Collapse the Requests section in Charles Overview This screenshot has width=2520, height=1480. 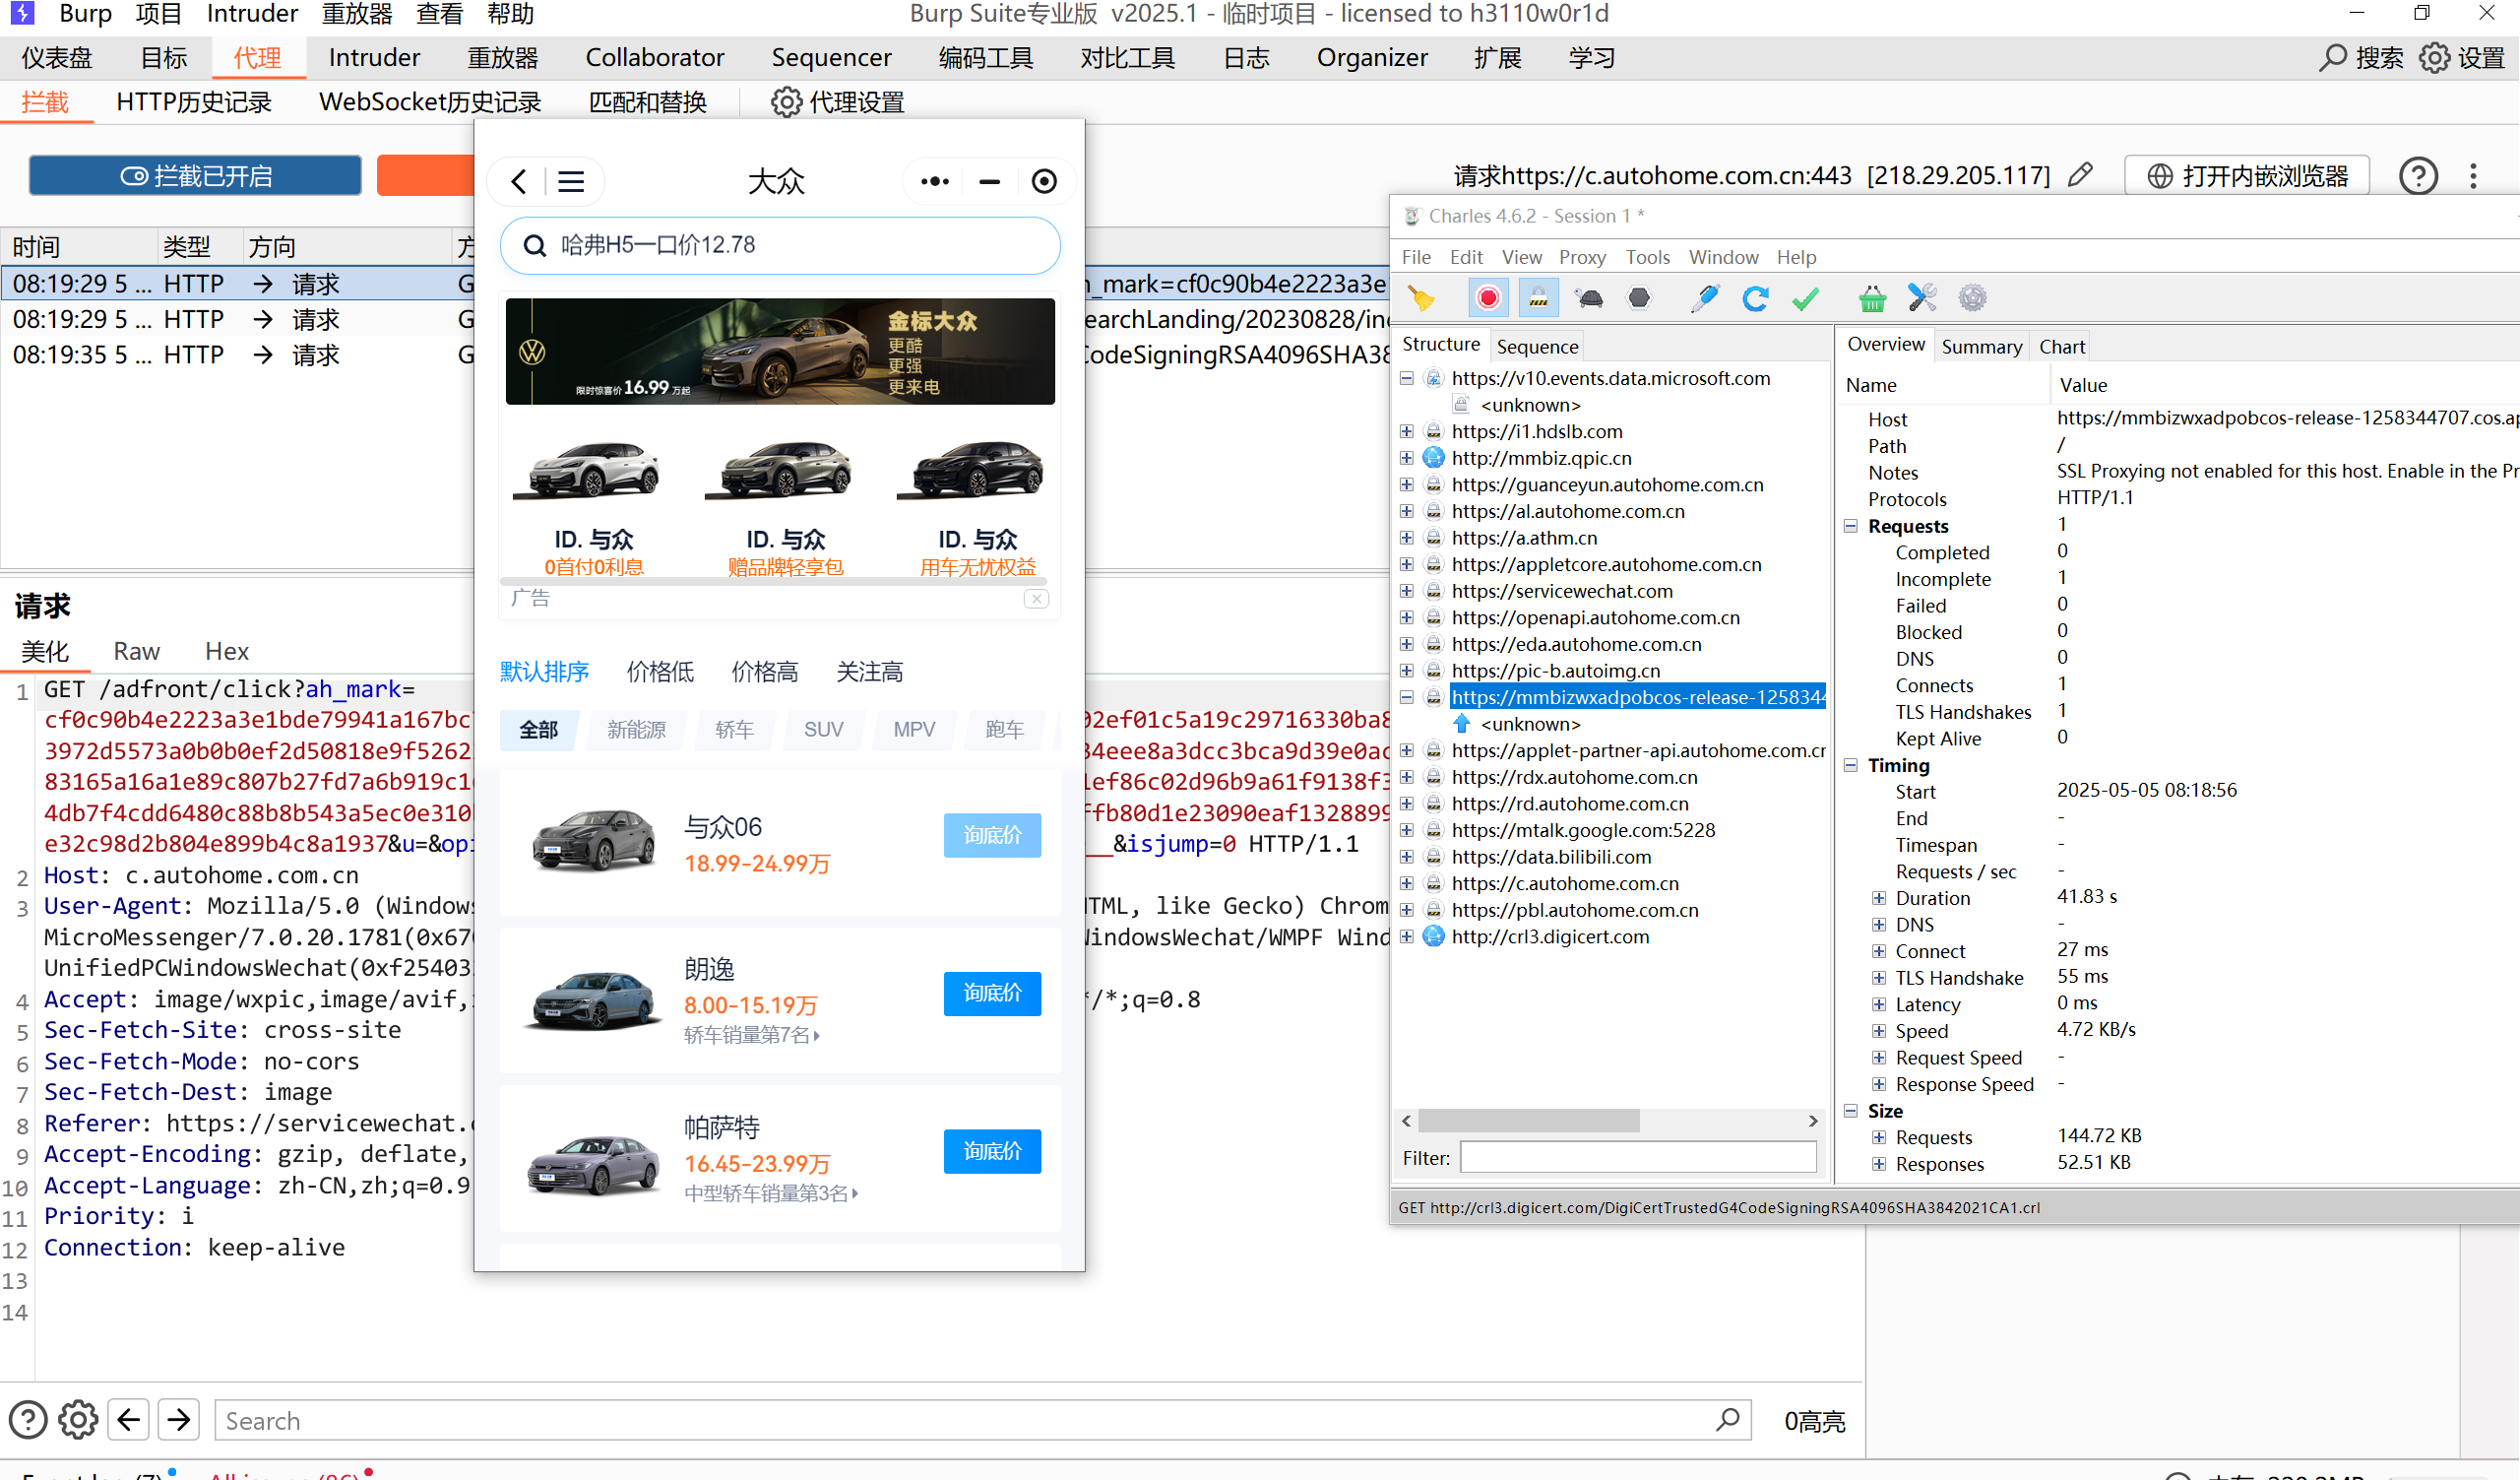(1851, 525)
